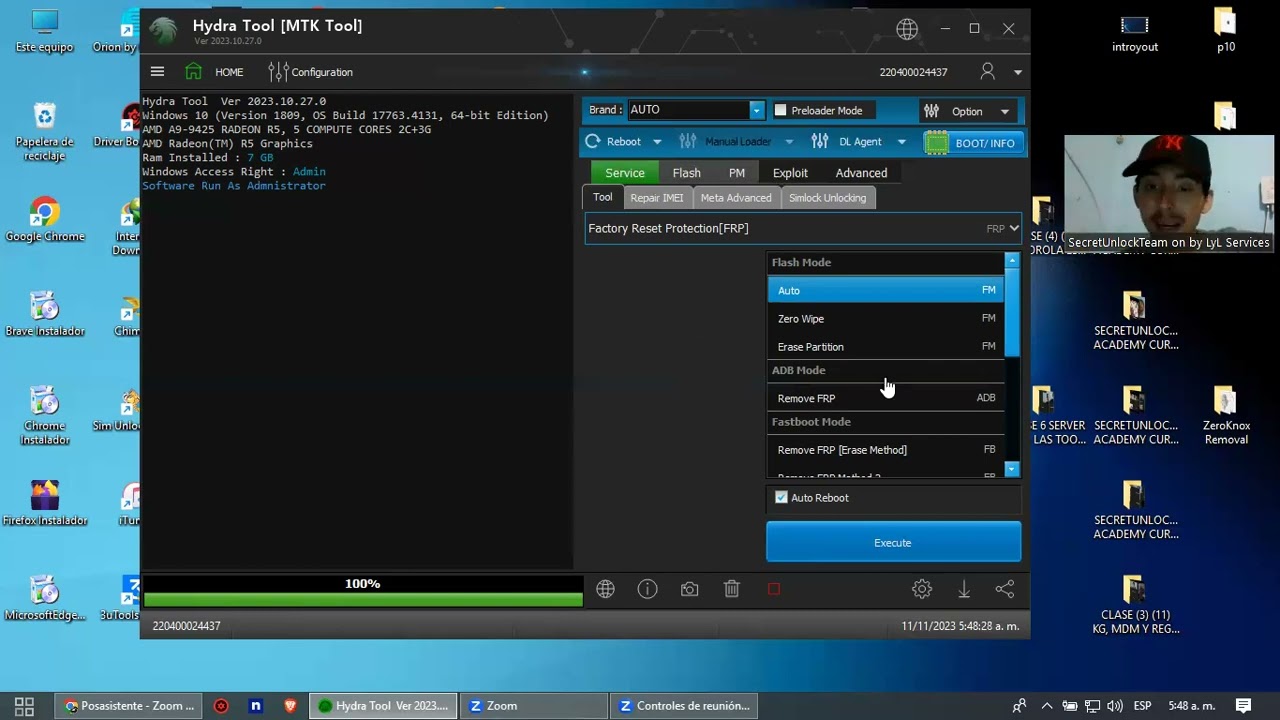This screenshot has height=720, width=1280.
Task: Open Google Chrome desktop shortcut
Action: click(45, 221)
